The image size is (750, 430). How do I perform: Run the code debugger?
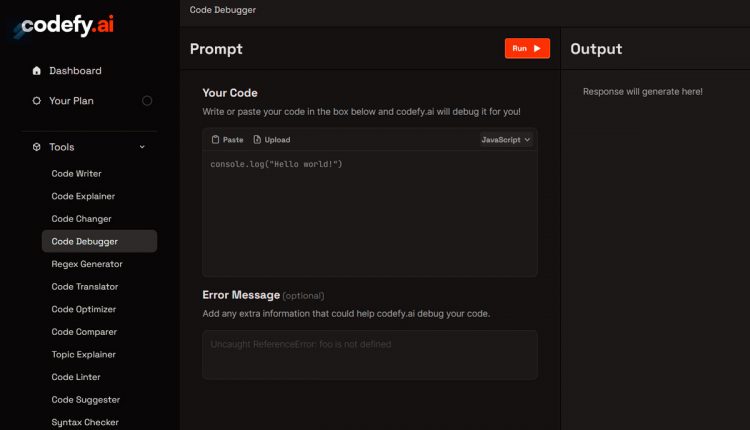pos(527,48)
